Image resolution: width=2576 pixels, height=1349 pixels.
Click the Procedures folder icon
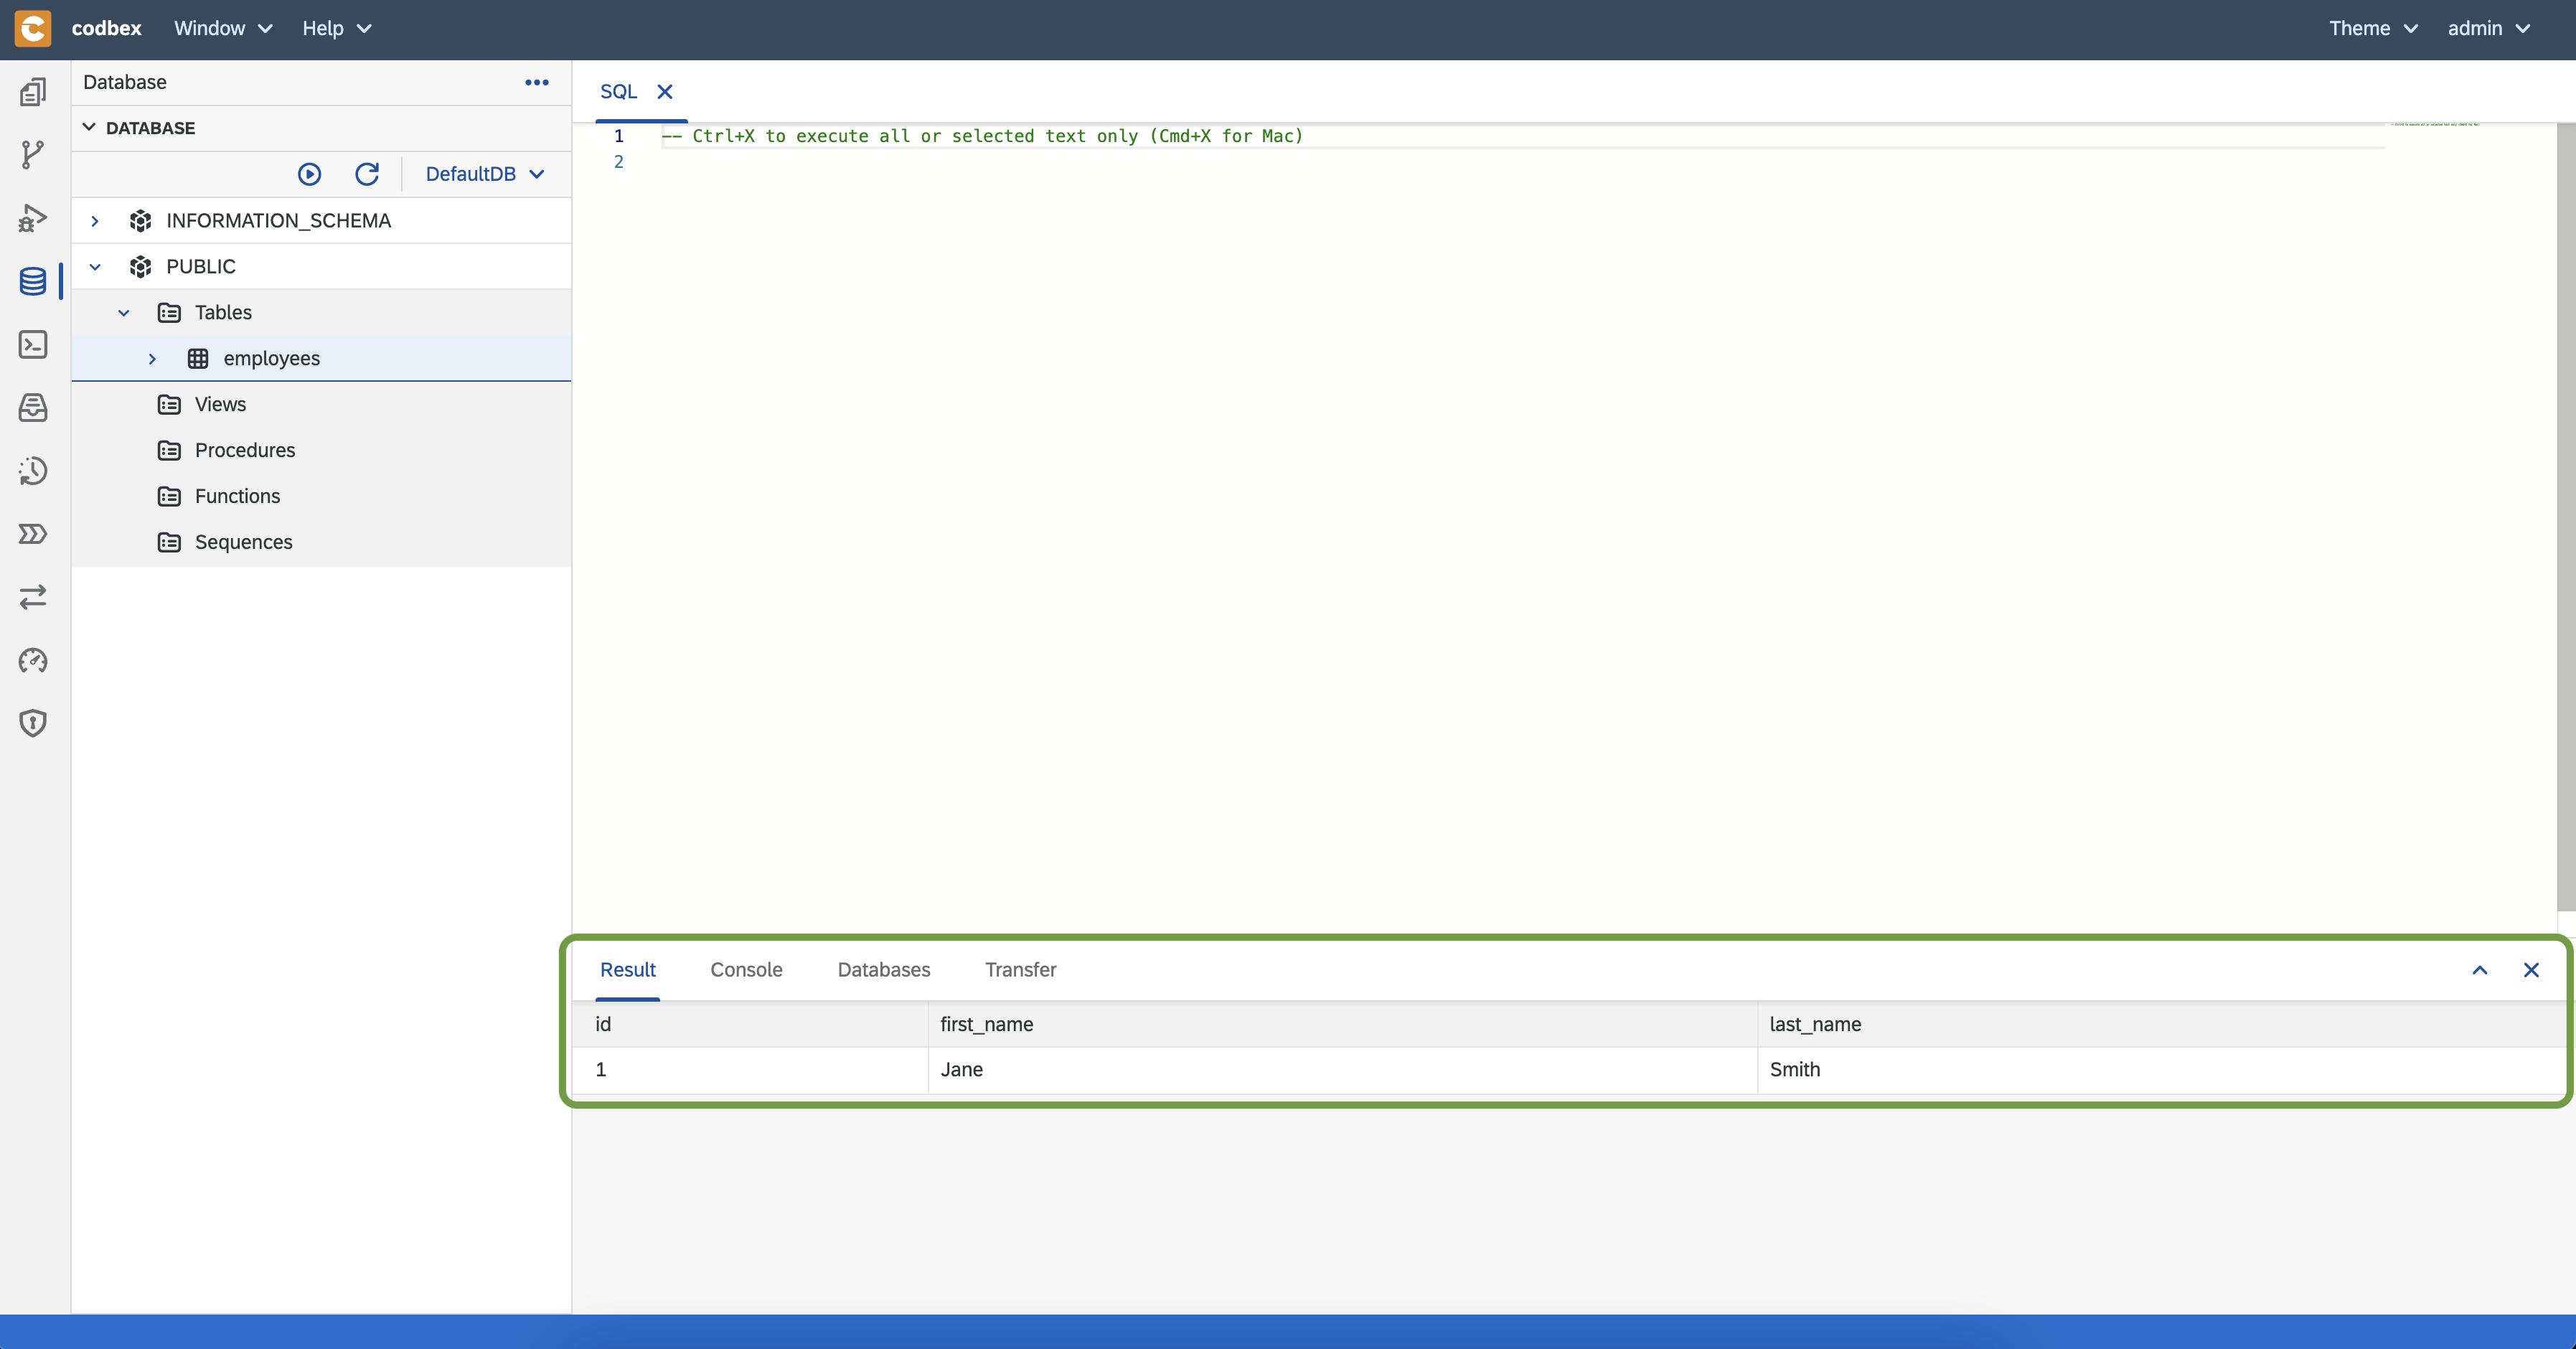170,451
